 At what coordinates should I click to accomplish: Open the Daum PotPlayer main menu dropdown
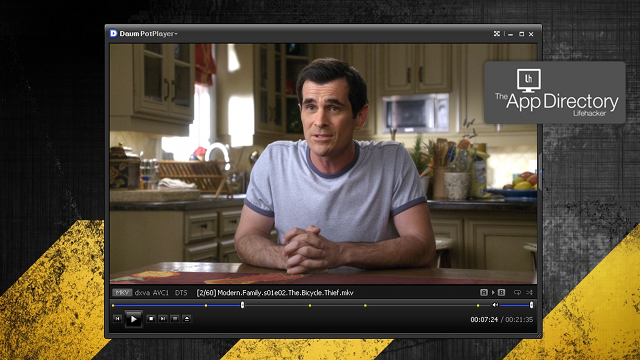pos(149,34)
